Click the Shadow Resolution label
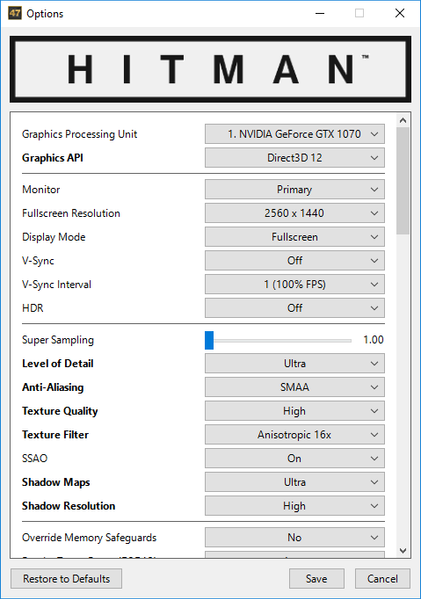Viewport: 421px width, 599px height. point(68,506)
